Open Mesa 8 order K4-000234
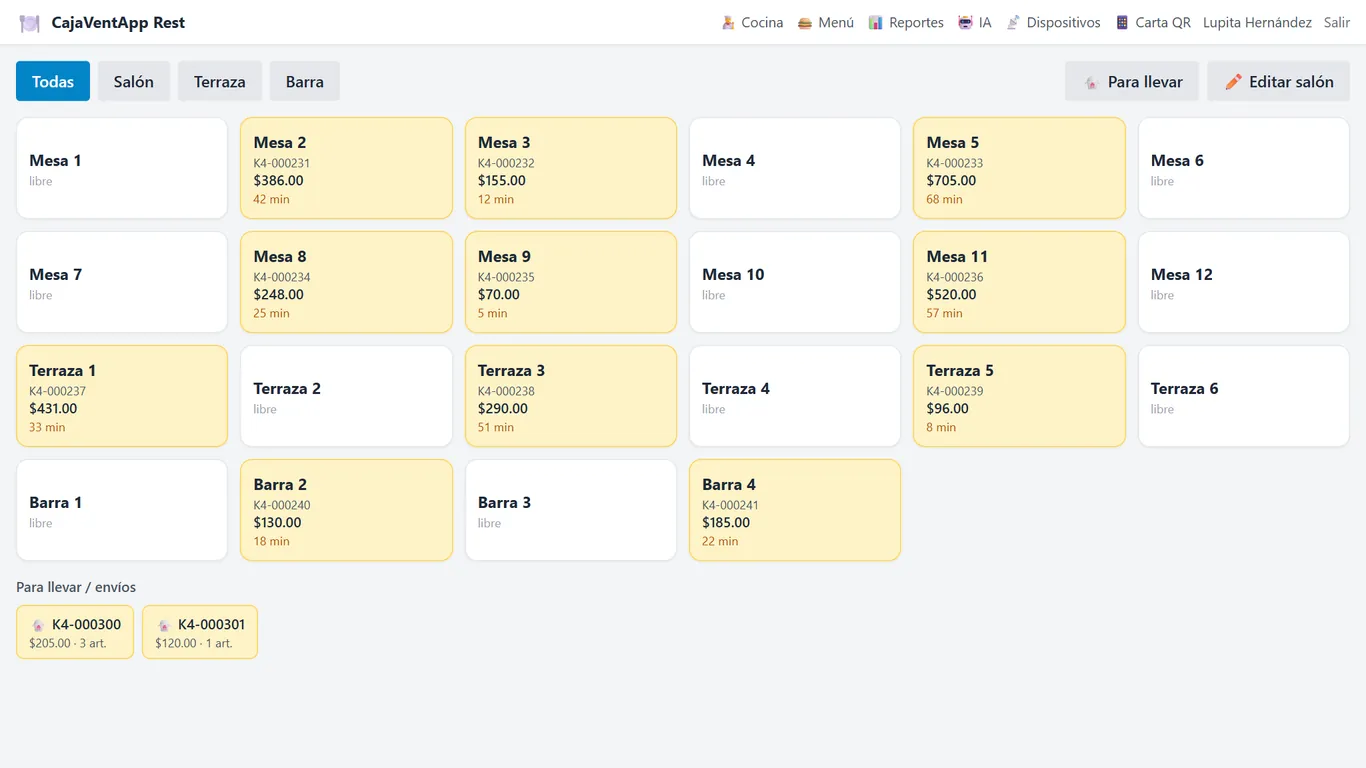Image resolution: width=1366 pixels, height=768 pixels. (x=346, y=282)
